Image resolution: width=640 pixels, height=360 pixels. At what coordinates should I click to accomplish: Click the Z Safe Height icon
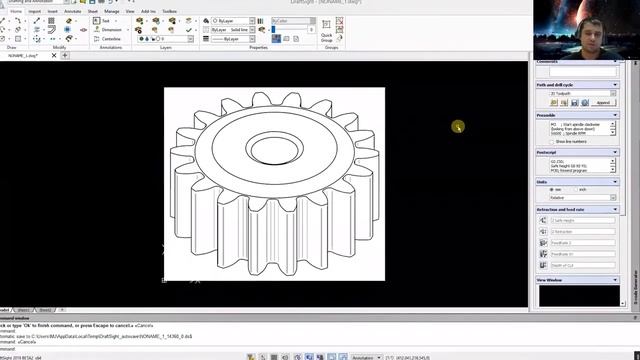[x=543, y=220]
